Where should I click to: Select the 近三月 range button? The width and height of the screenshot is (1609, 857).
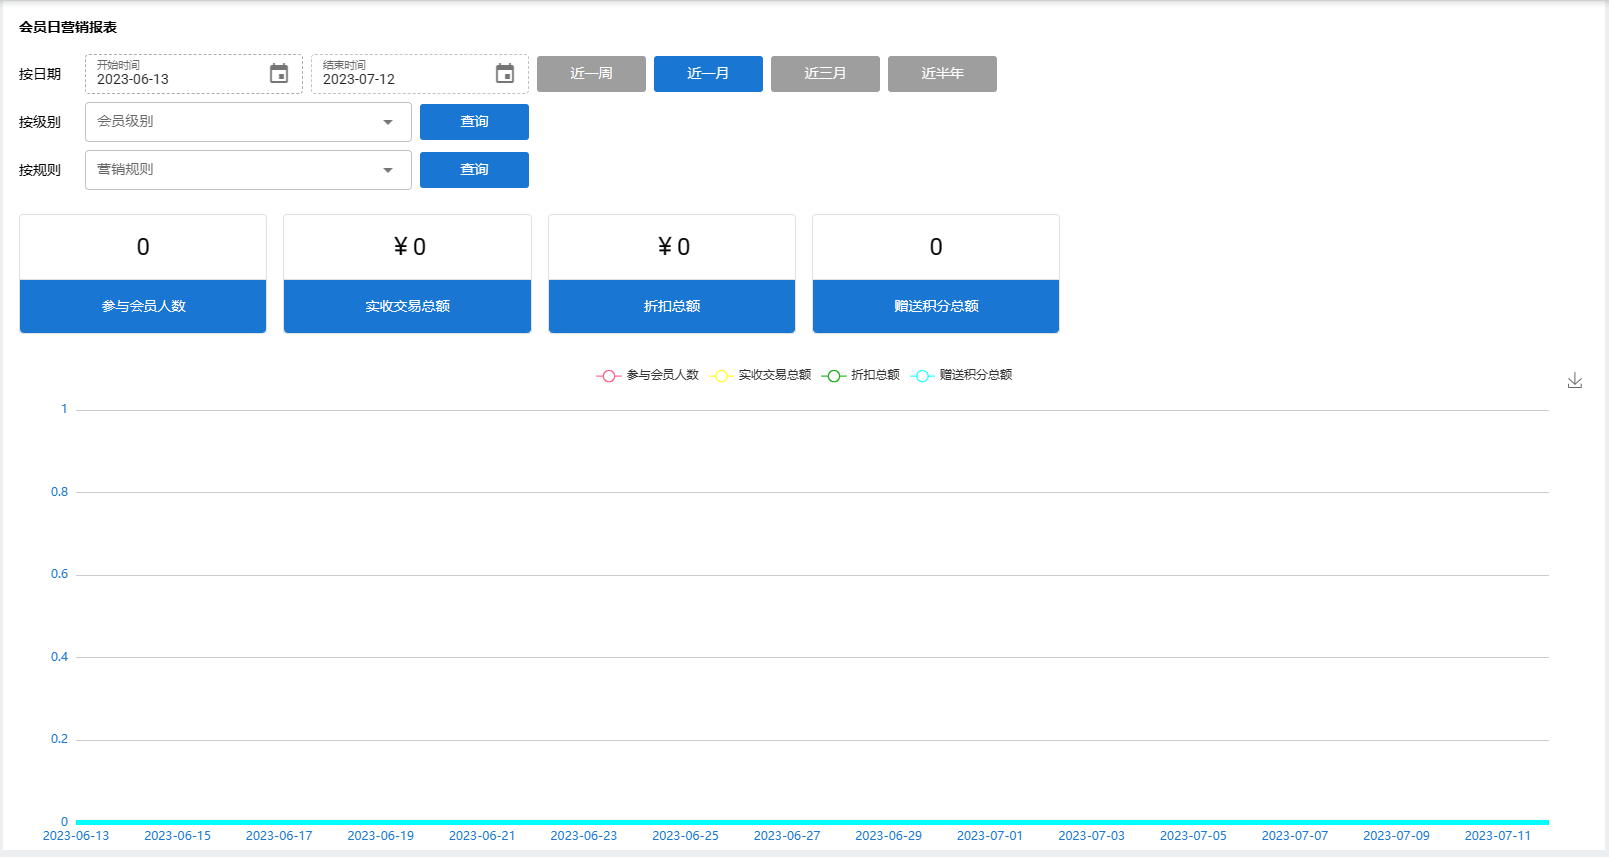[x=825, y=74]
